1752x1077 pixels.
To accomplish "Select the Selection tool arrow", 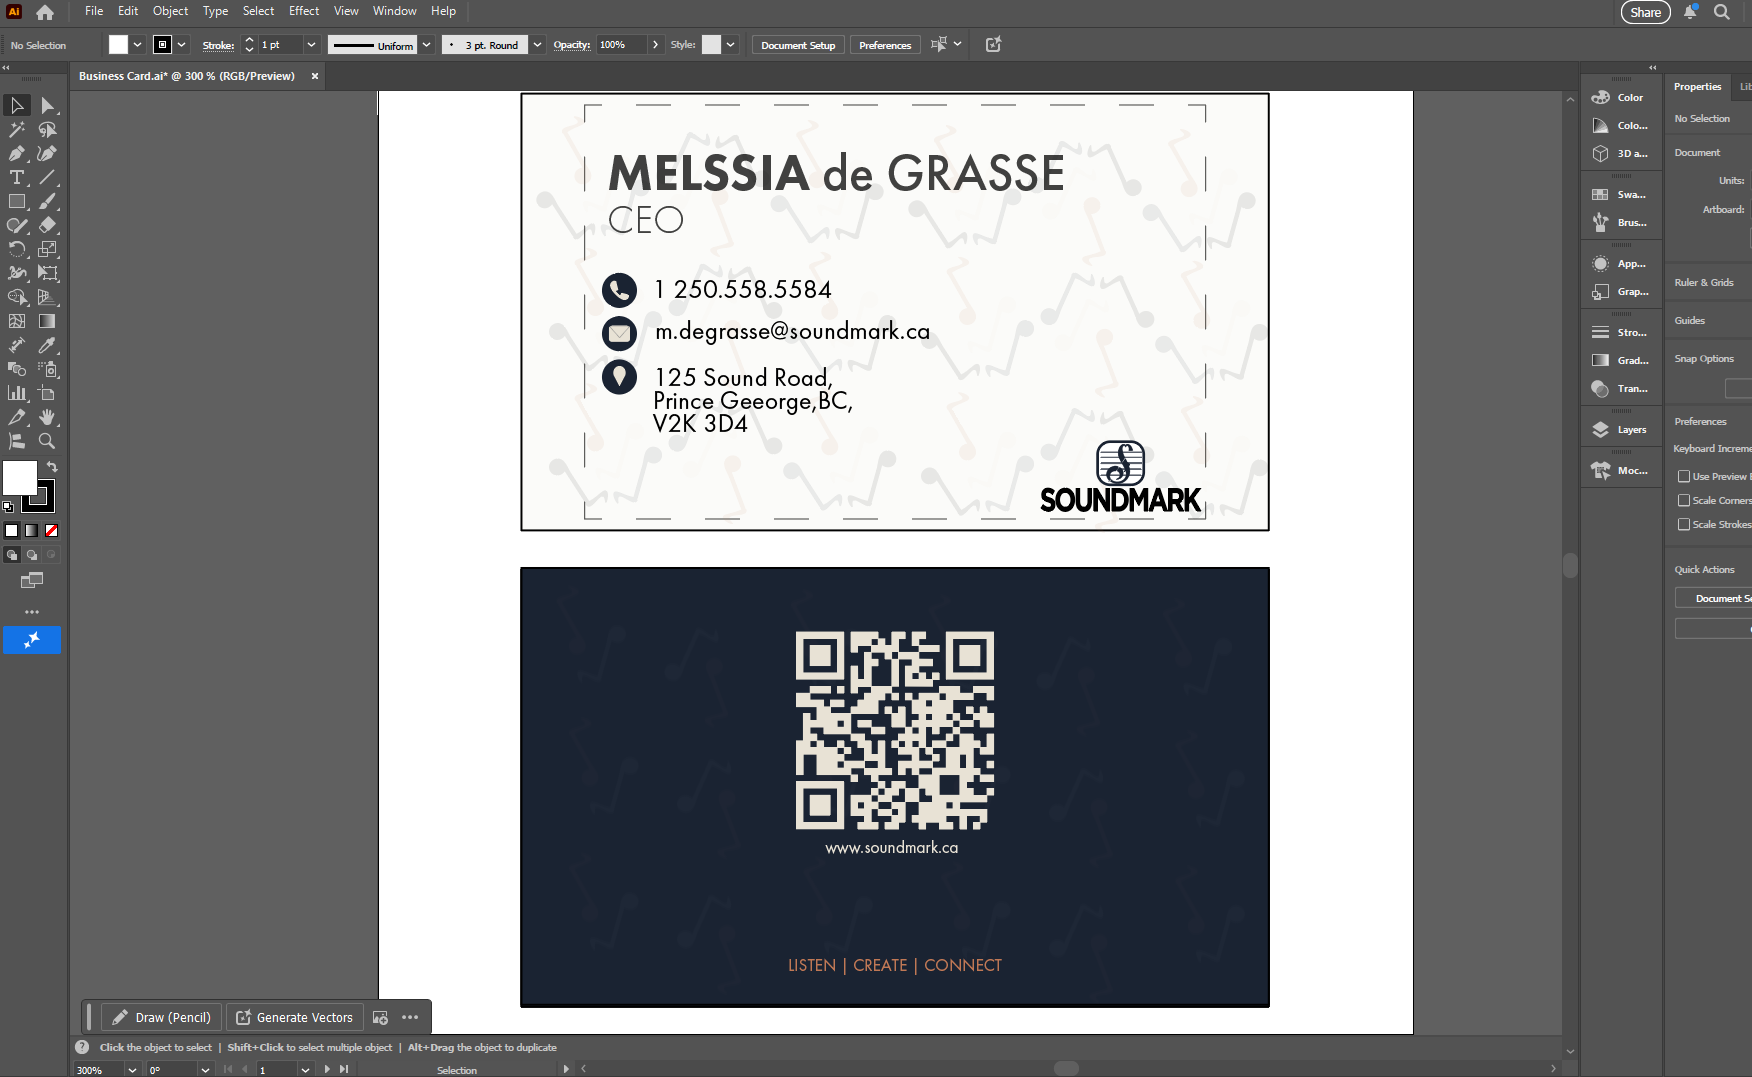I will [x=17, y=105].
